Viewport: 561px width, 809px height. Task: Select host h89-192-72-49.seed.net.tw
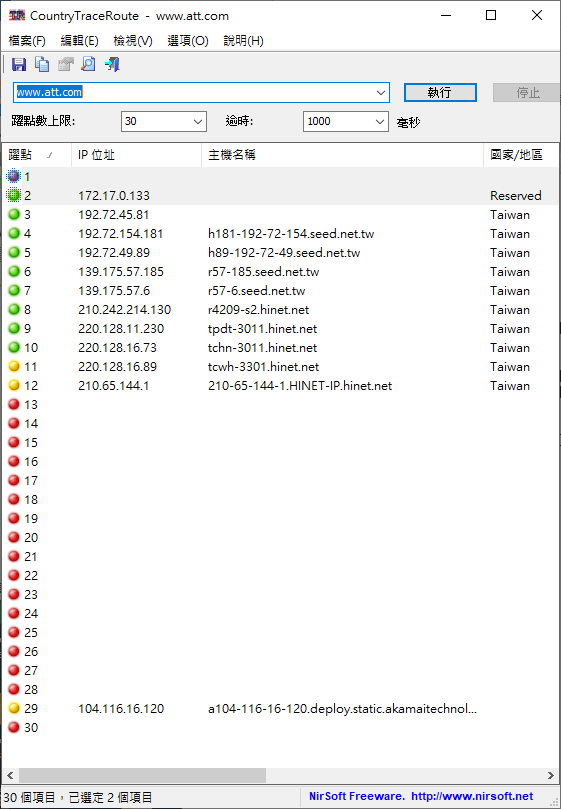tap(284, 253)
